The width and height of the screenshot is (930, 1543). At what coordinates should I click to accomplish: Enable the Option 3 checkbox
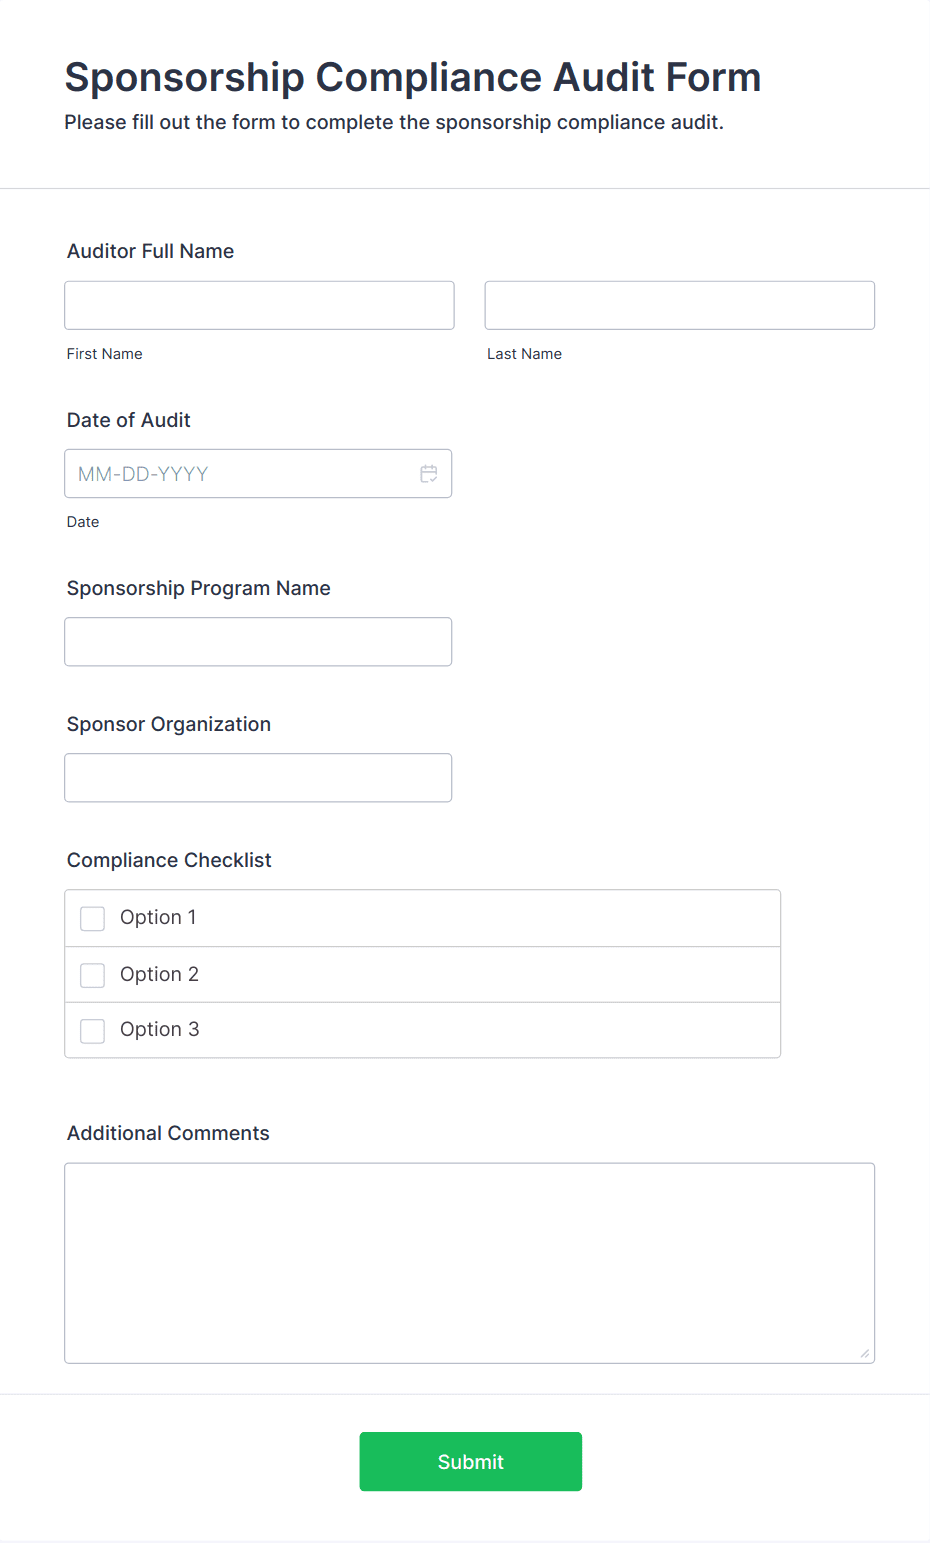tap(93, 1031)
